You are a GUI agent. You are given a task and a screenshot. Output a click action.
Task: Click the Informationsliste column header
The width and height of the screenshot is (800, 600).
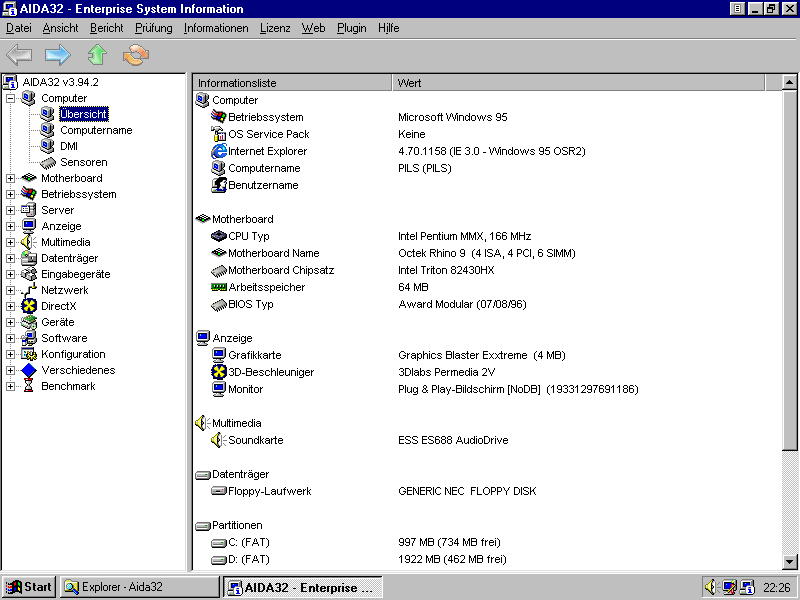pos(292,83)
